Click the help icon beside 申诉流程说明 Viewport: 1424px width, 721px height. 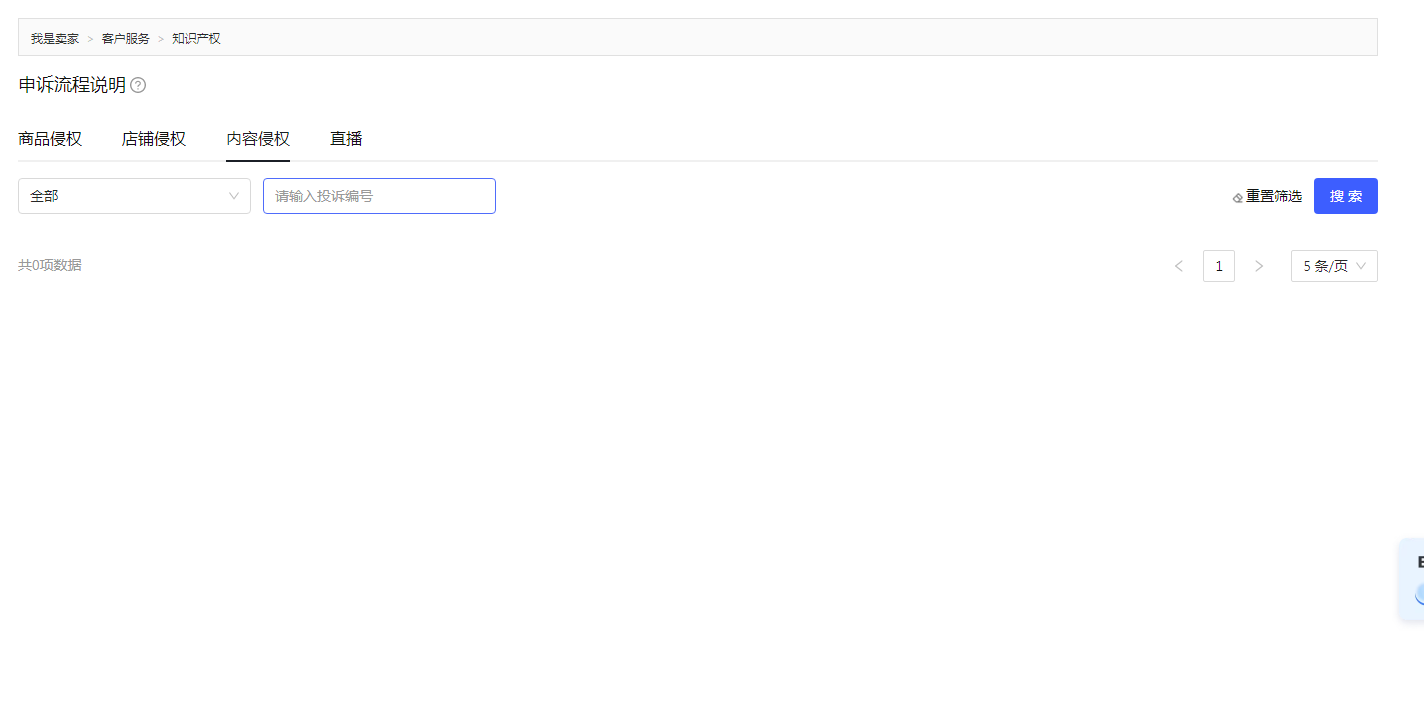click(138, 86)
